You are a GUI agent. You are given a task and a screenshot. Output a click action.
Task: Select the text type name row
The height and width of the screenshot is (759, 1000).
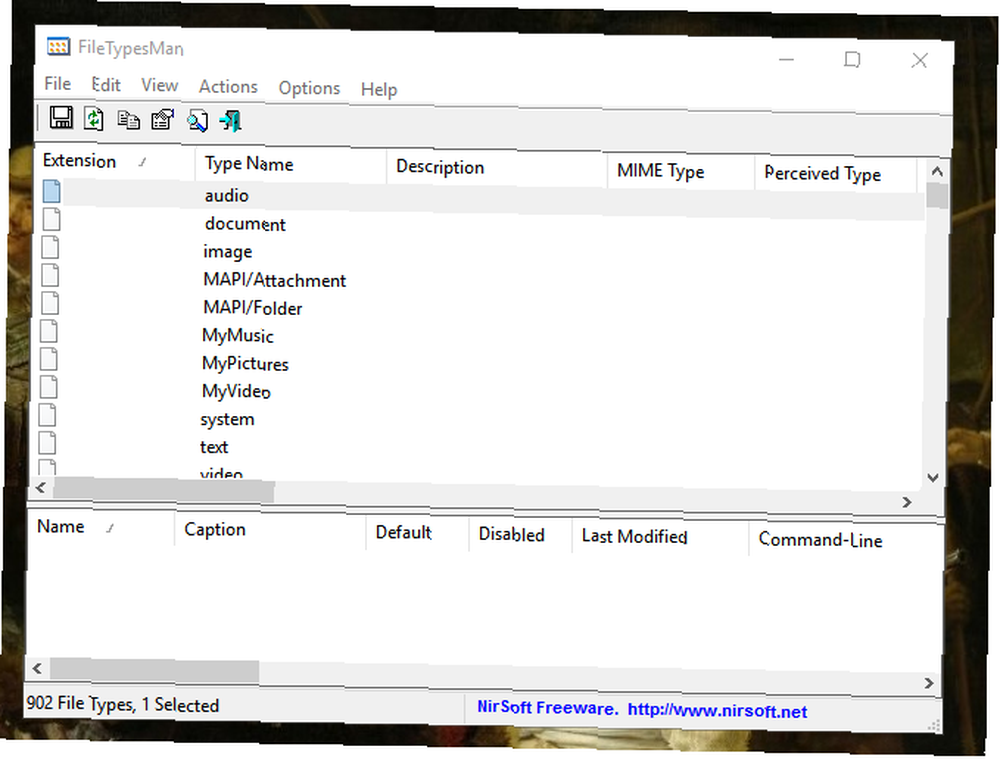click(214, 447)
